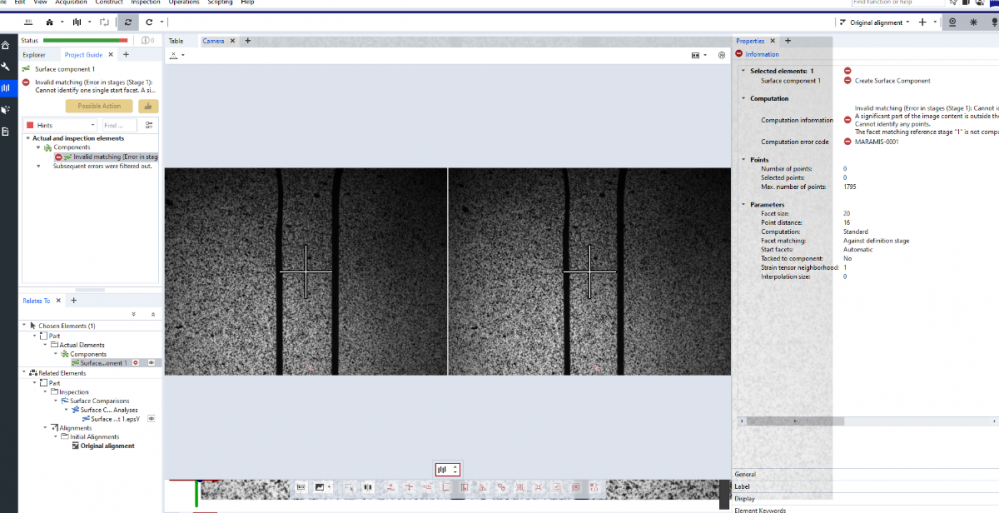Open the Original alignment dropdown
Viewport: 999px width, 513px height.
pyautogui.click(x=908, y=22)
